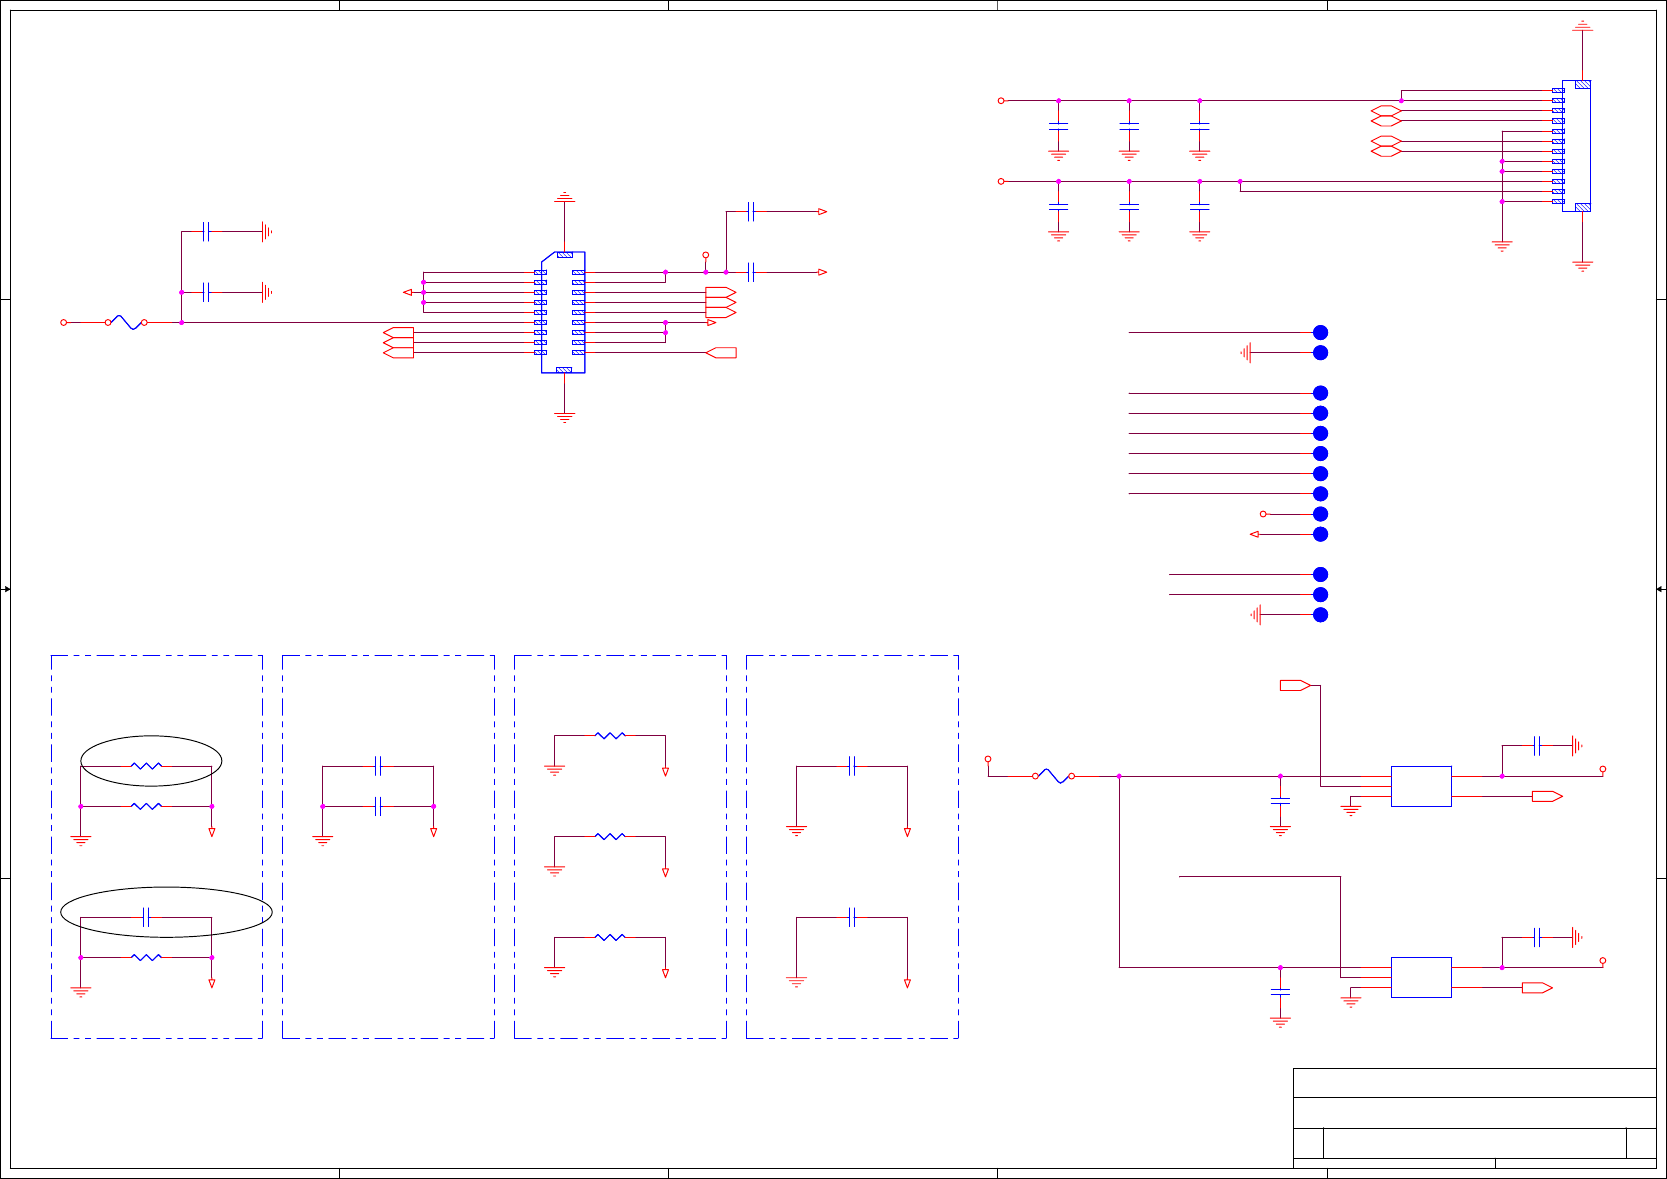Click the off-page port above the upper regulator

1295,685
